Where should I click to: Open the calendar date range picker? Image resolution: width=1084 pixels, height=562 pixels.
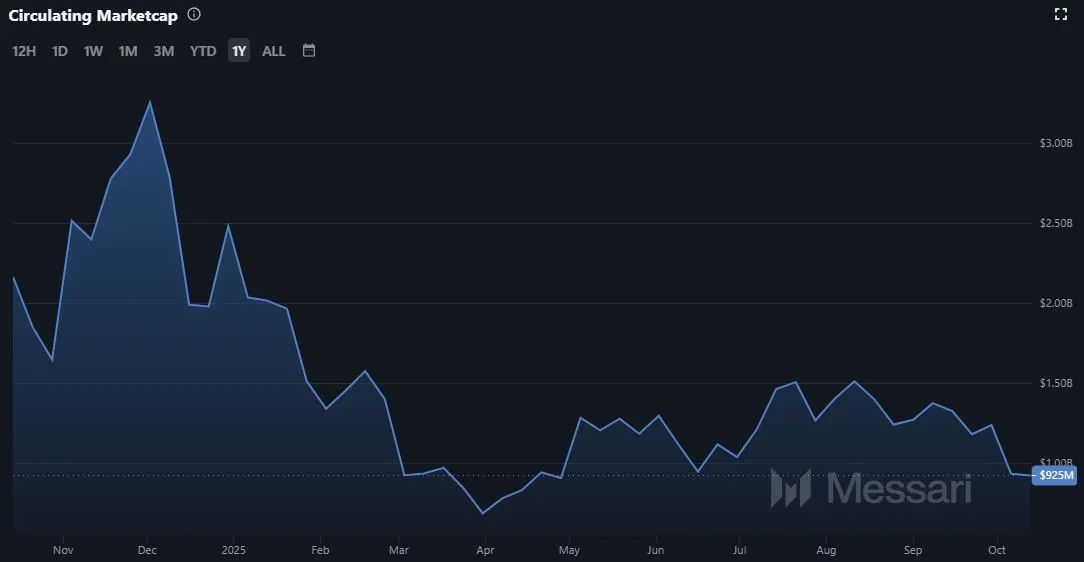click(x=309, y=50)
